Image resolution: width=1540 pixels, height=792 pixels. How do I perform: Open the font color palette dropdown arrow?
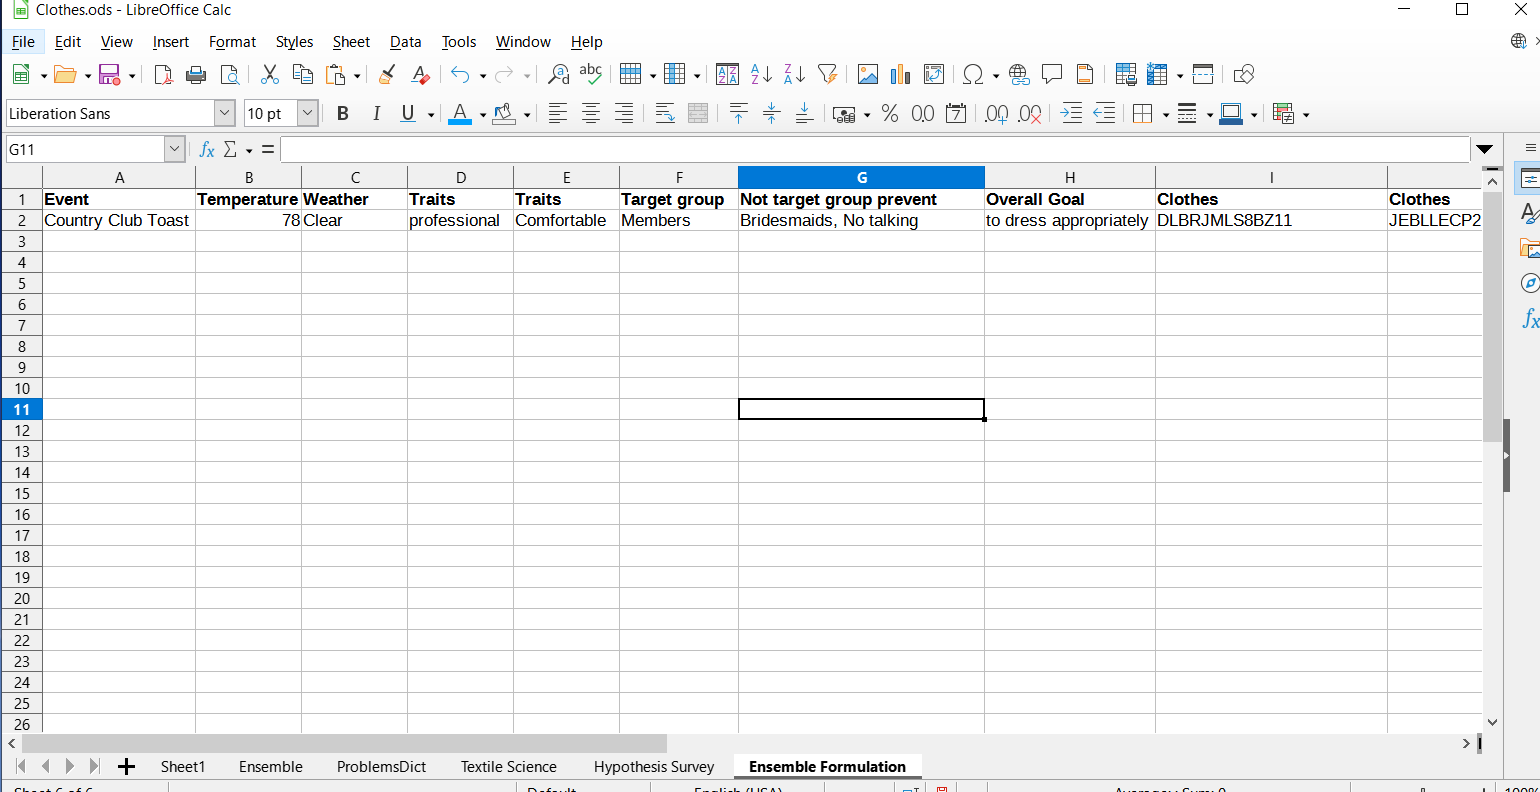tap(482, 114)
